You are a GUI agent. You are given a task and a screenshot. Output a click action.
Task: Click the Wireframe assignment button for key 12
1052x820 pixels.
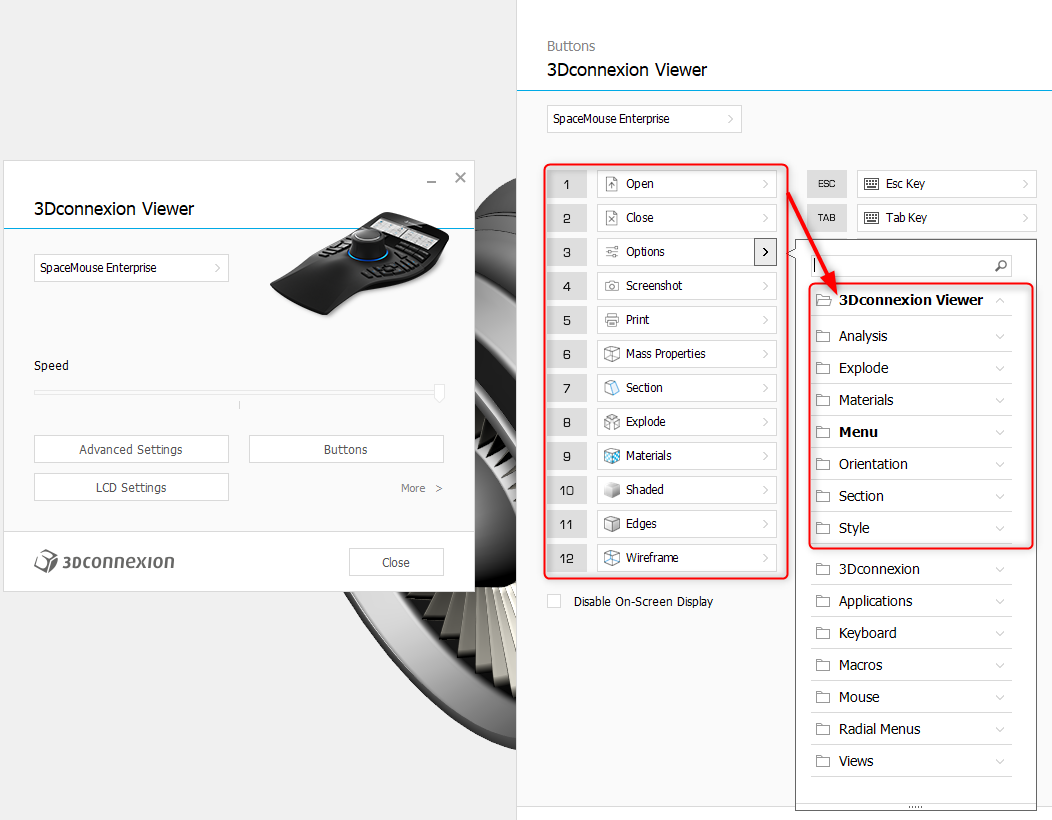[686, 558]
